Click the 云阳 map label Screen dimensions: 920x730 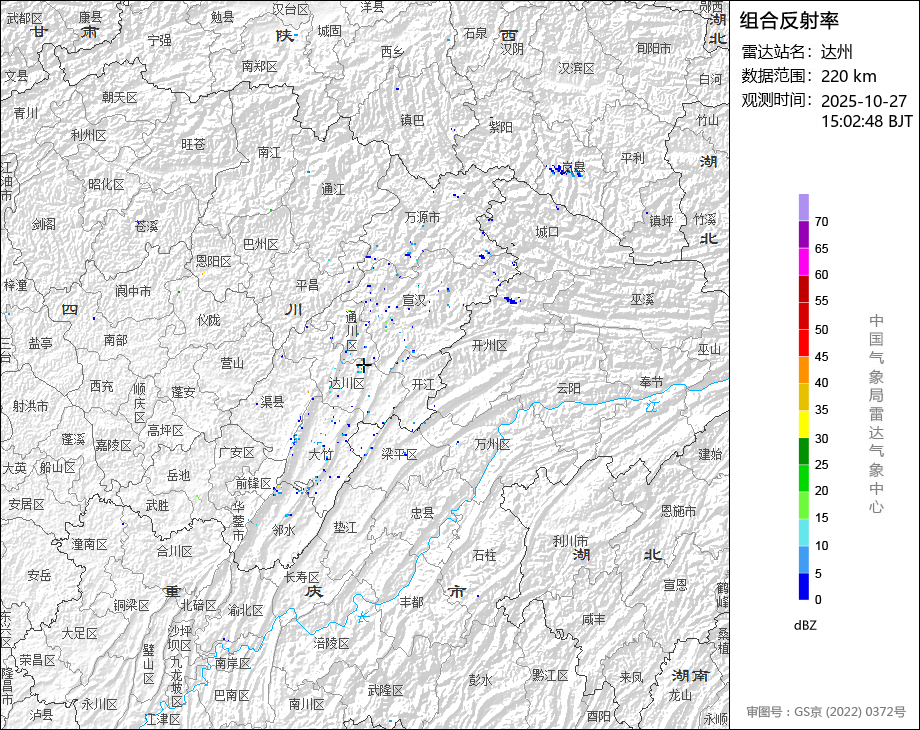pos(569,388)
